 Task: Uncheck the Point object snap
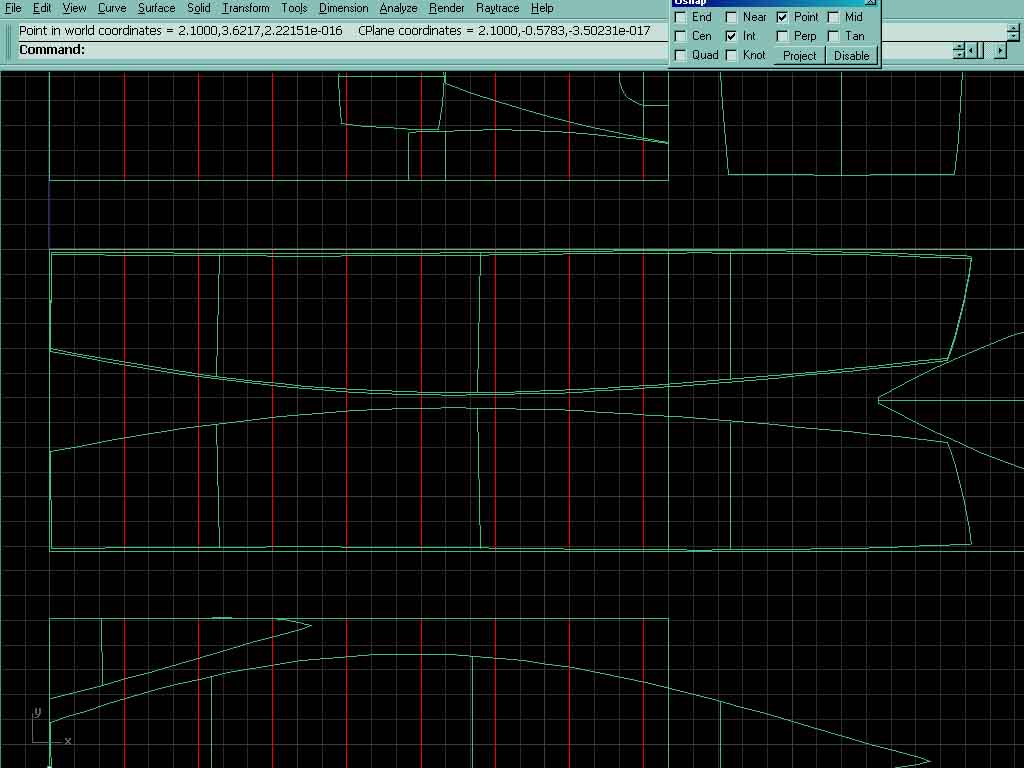click(x=783, y=17)
